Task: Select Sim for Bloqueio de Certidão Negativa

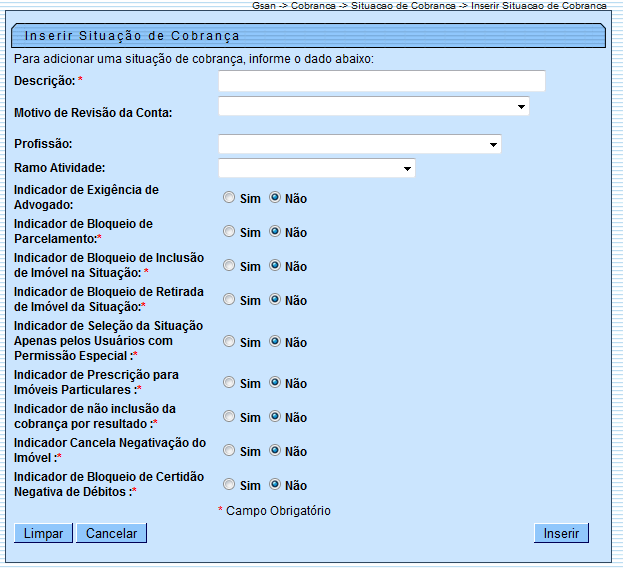Action: (229, 485)
